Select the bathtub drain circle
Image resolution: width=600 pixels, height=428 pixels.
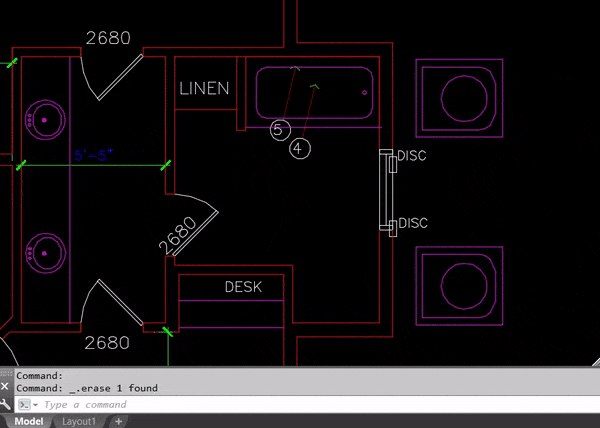click(x=364, y=93)
